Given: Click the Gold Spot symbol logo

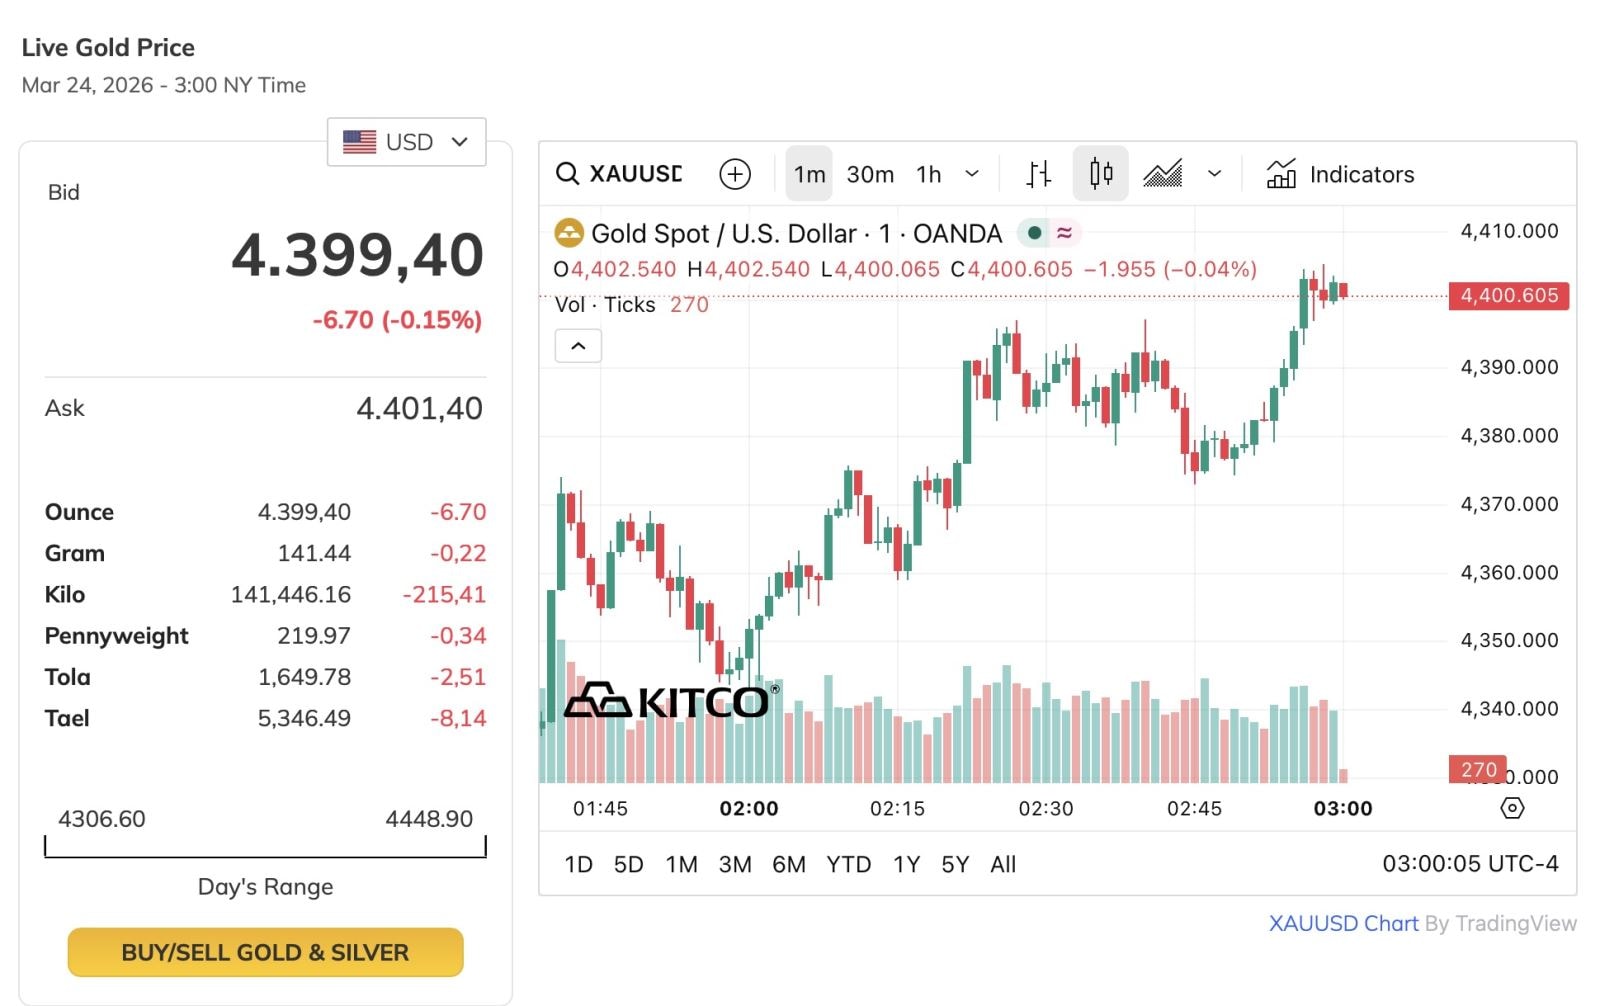Looking at the screenshot, I should pyautogui.click(x=569, y=233).
